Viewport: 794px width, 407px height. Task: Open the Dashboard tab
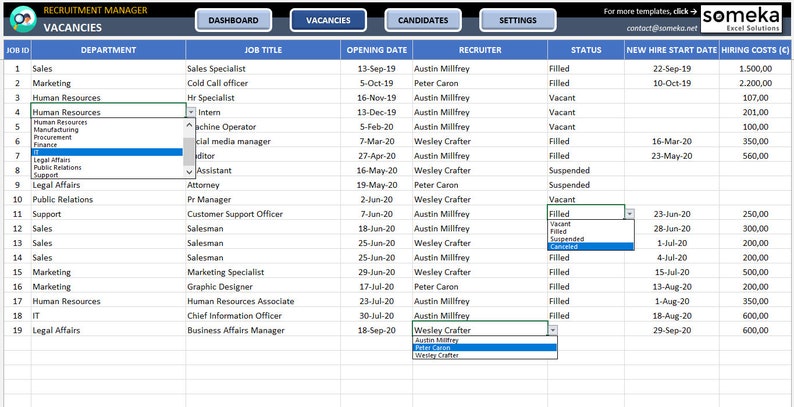point(233,21)
